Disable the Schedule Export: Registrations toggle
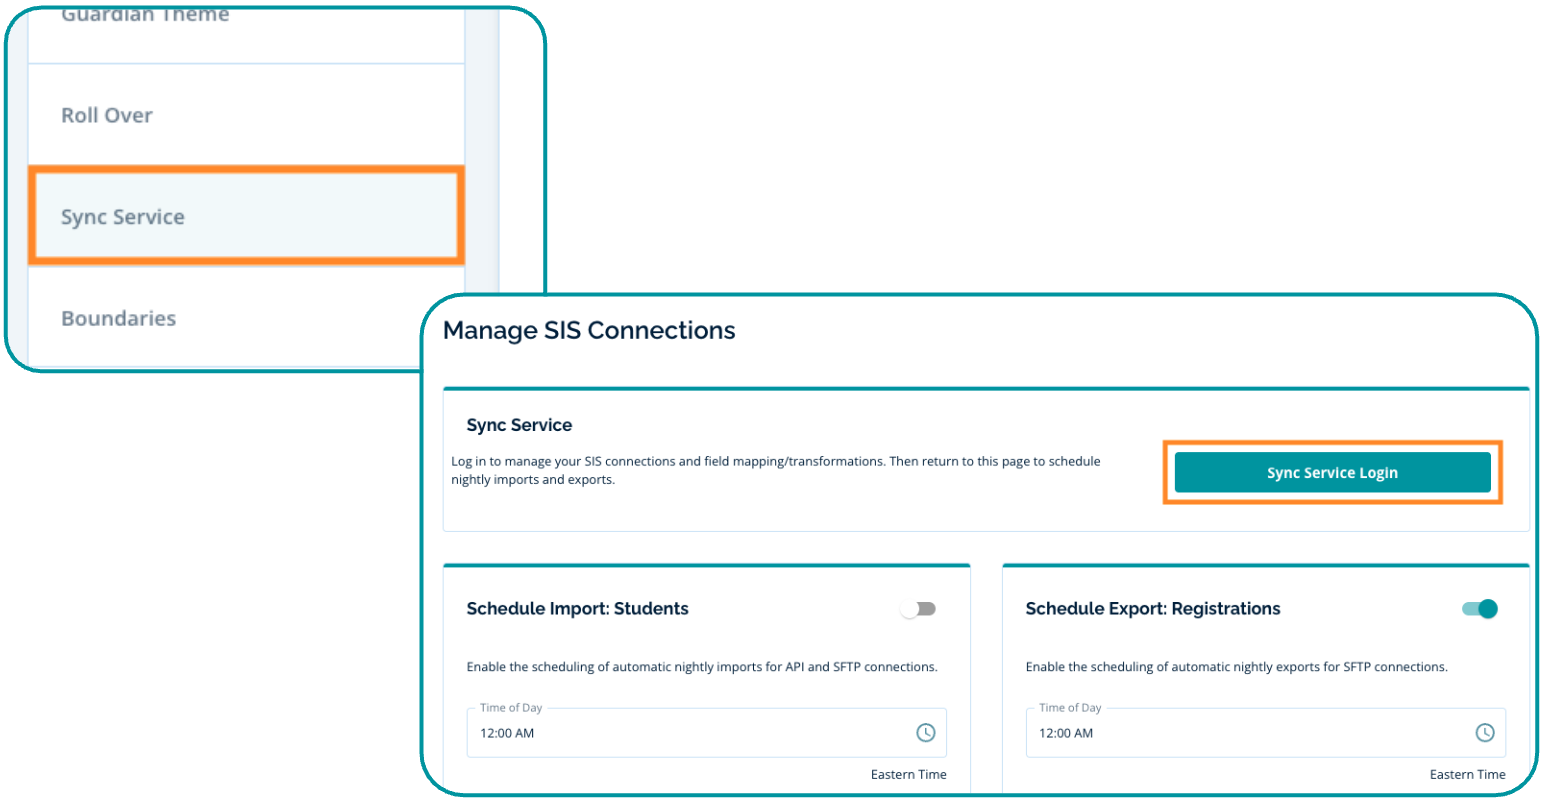Image resolution: width=1544 pixels, height=810 pixels. 1480,609
